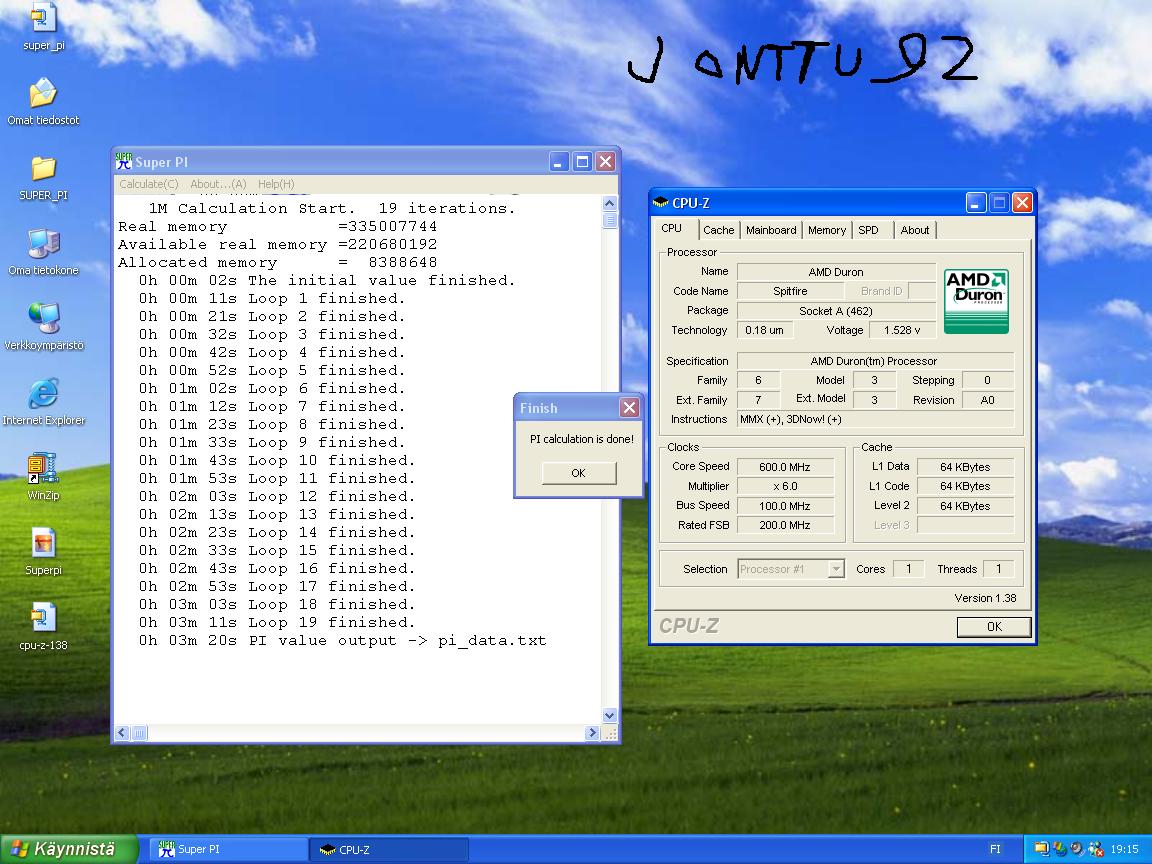Viewport: 1152px width, 864px height.
Task: Switch to the Mainboard tab in CPU-Z
Action: coord(771,230)
